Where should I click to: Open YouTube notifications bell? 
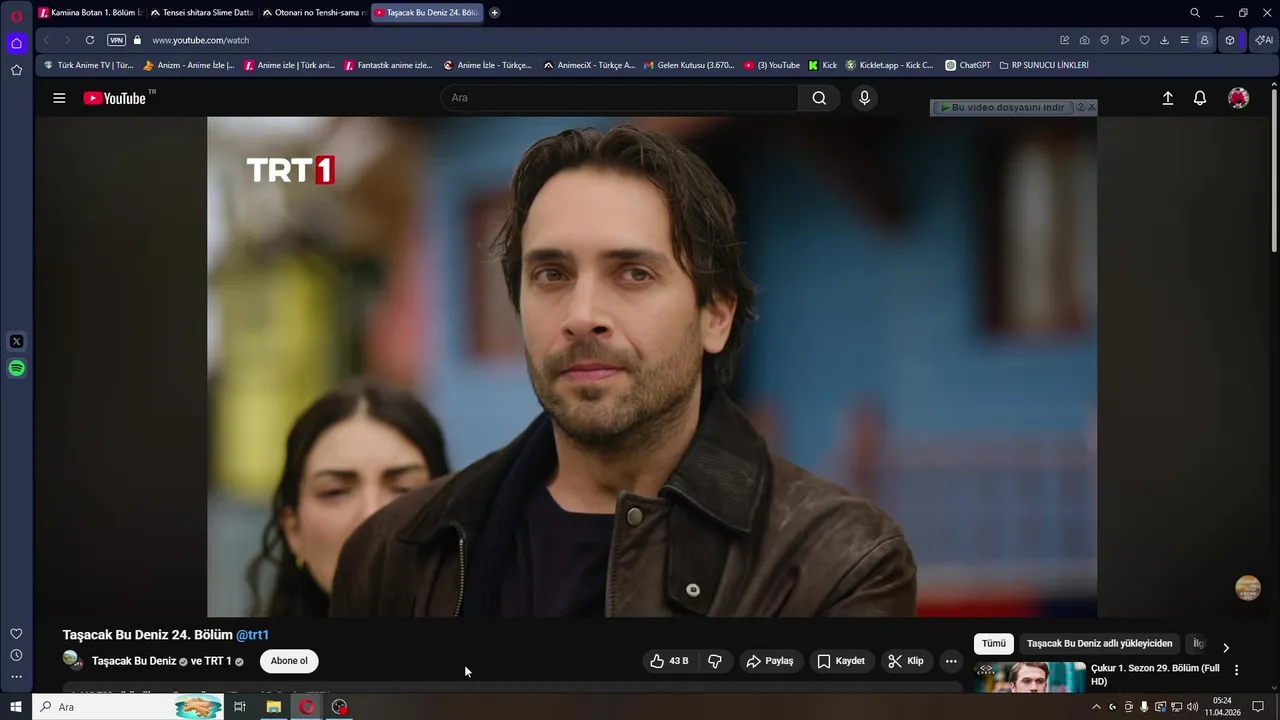1200,98
